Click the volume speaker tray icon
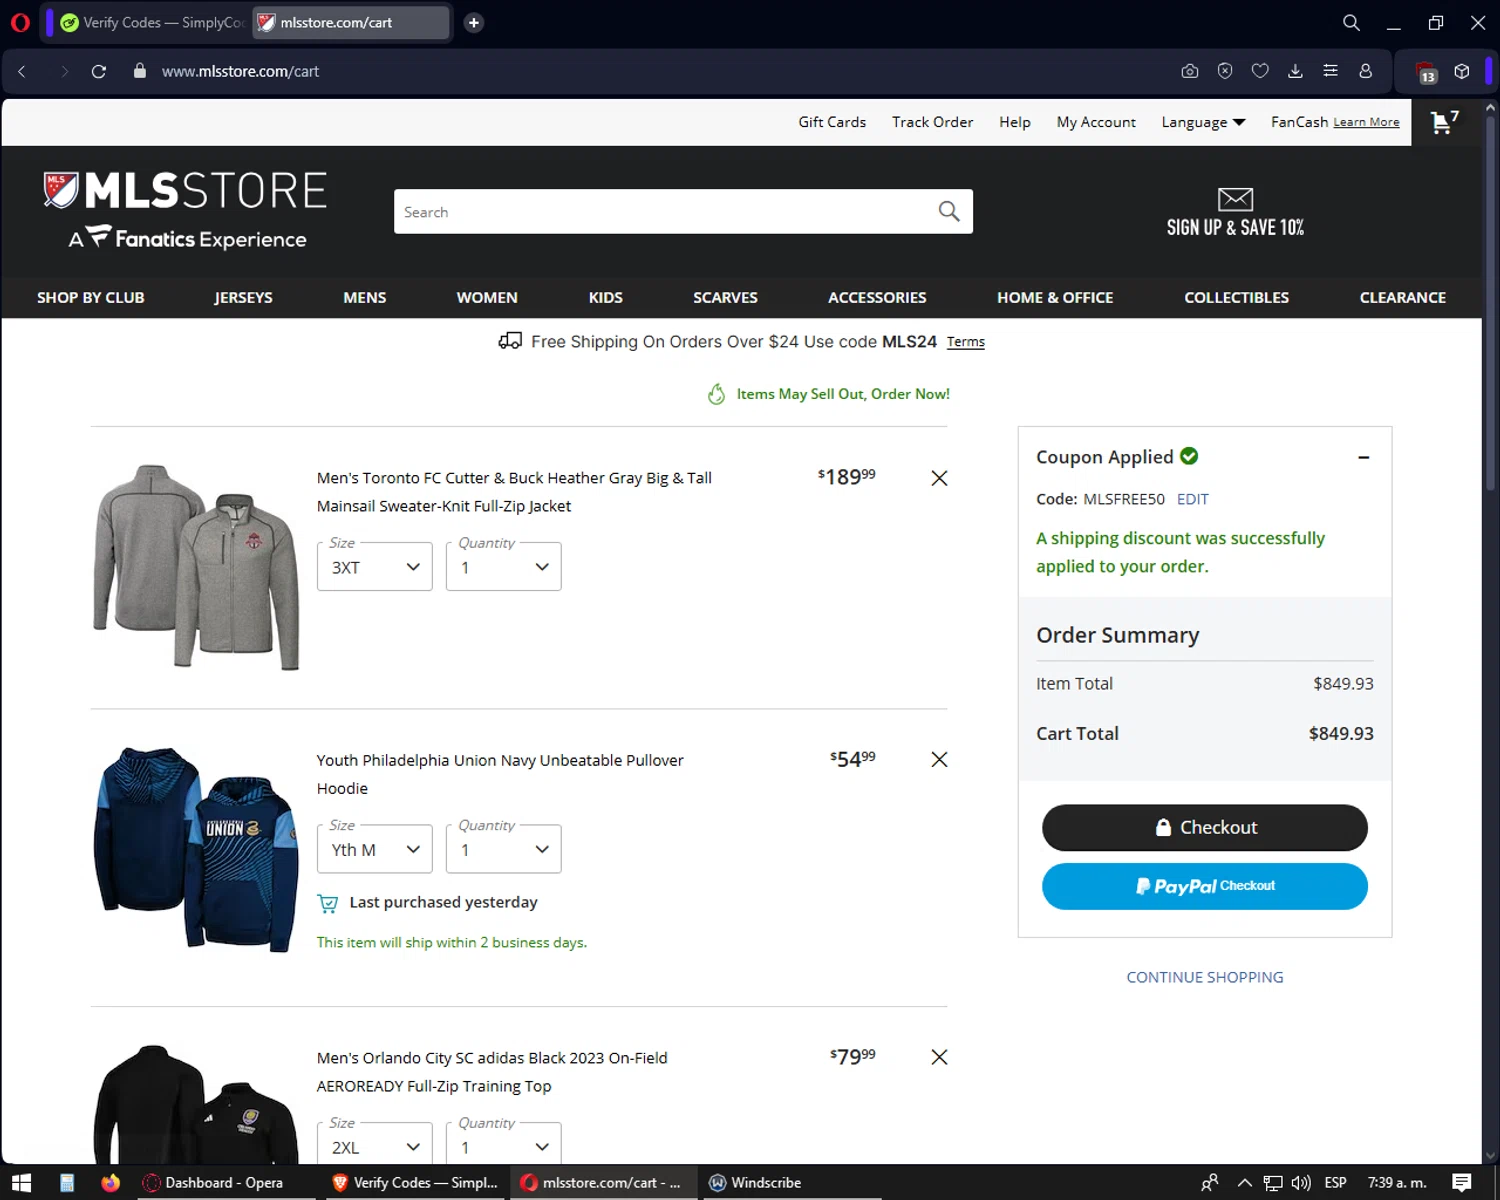Viewport: 1500px width, 1200px height. 1301,1183
